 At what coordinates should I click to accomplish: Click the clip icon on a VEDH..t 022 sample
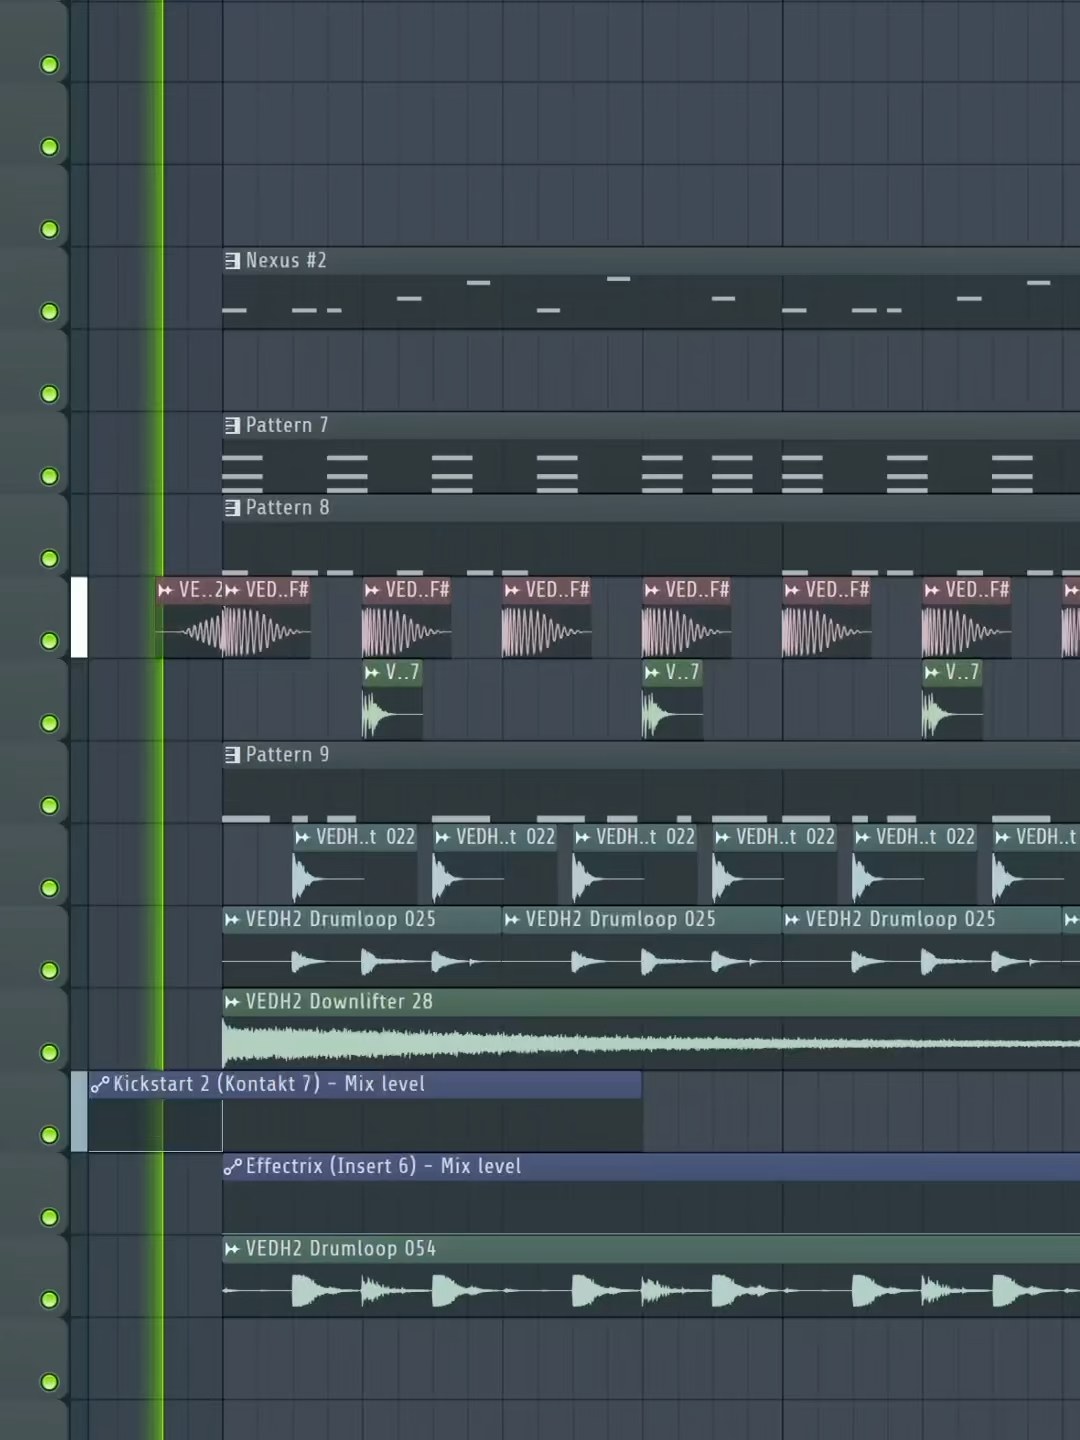pos(301,836)
